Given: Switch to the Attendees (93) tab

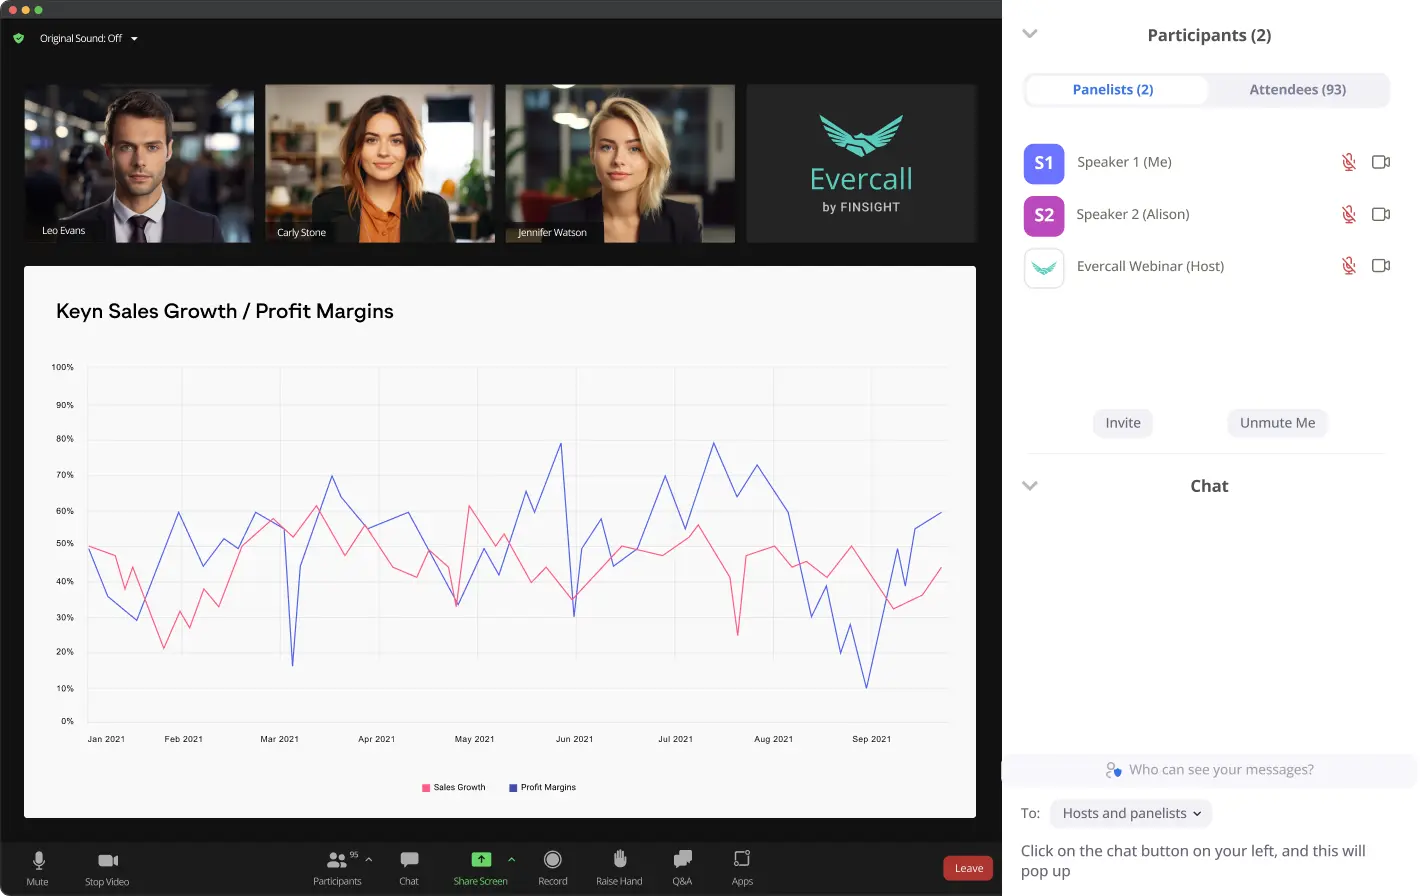Looking at the screenshot, I should [x=1297, y=90].
